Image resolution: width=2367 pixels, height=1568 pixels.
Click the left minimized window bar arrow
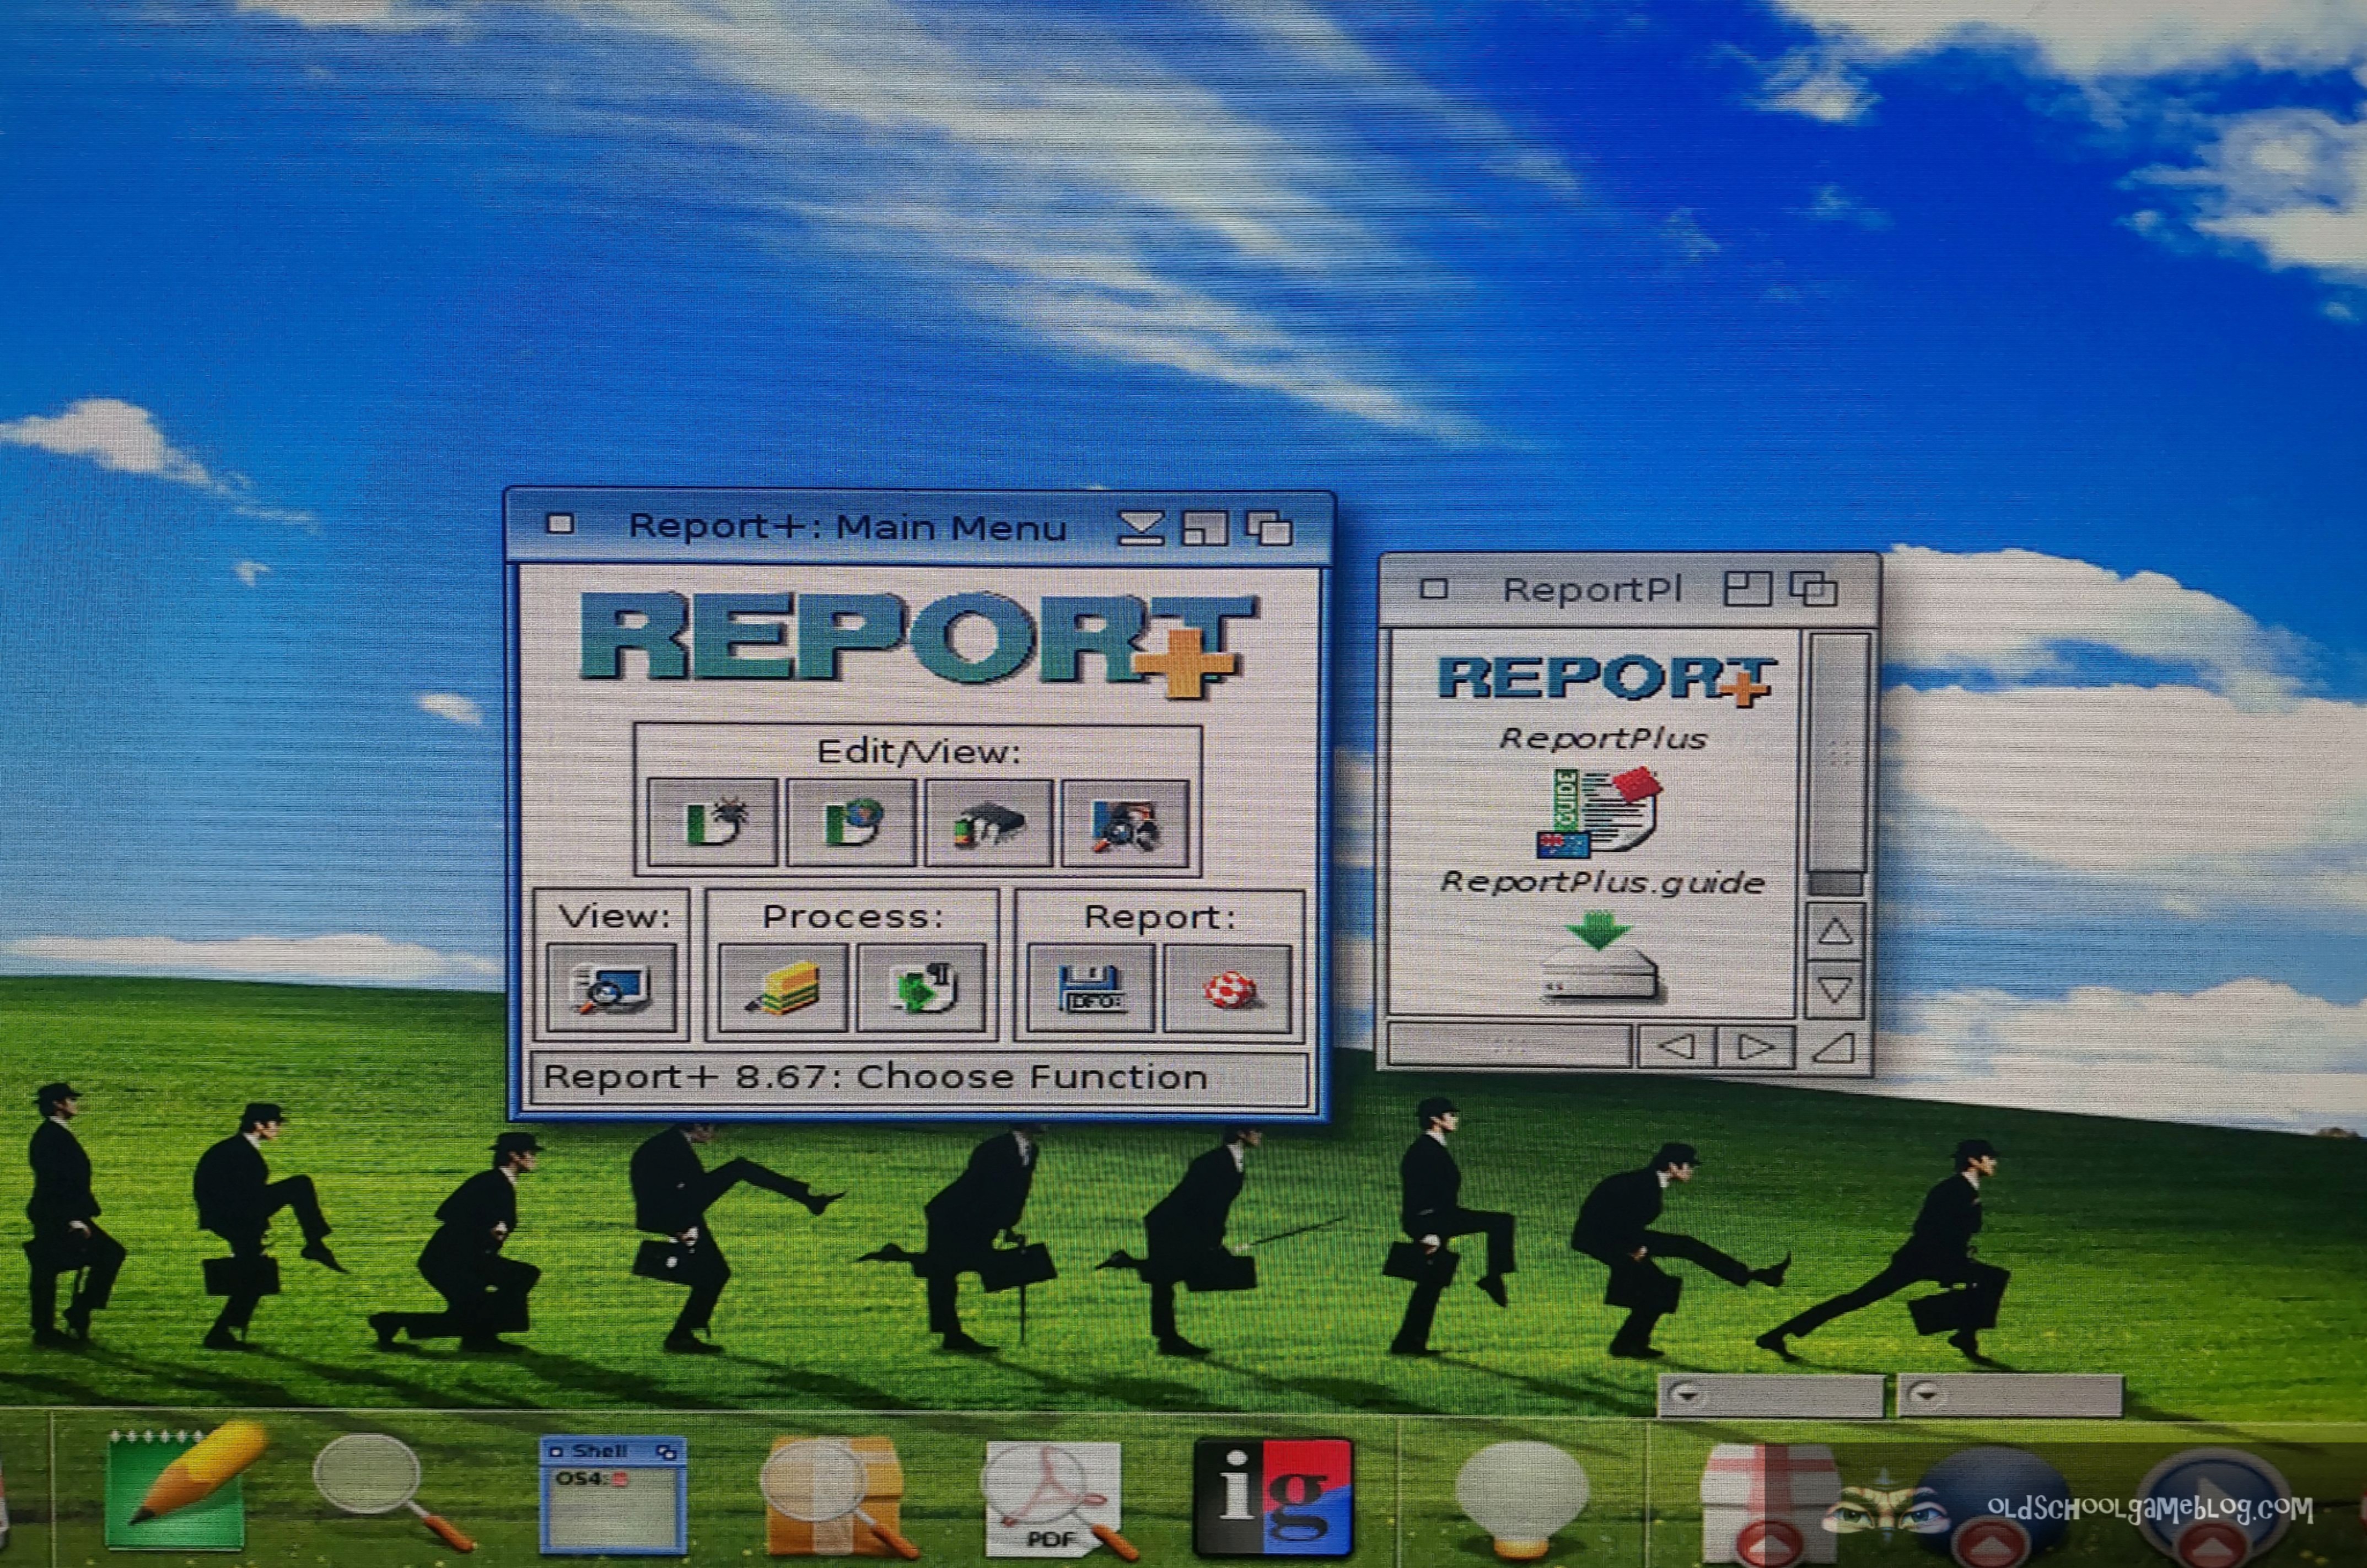click(x=1688, y=1394)
